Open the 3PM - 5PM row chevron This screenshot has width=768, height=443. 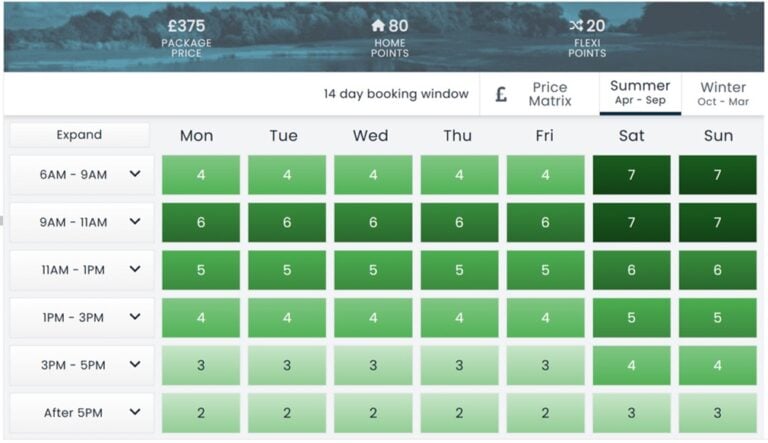point(135,366)
